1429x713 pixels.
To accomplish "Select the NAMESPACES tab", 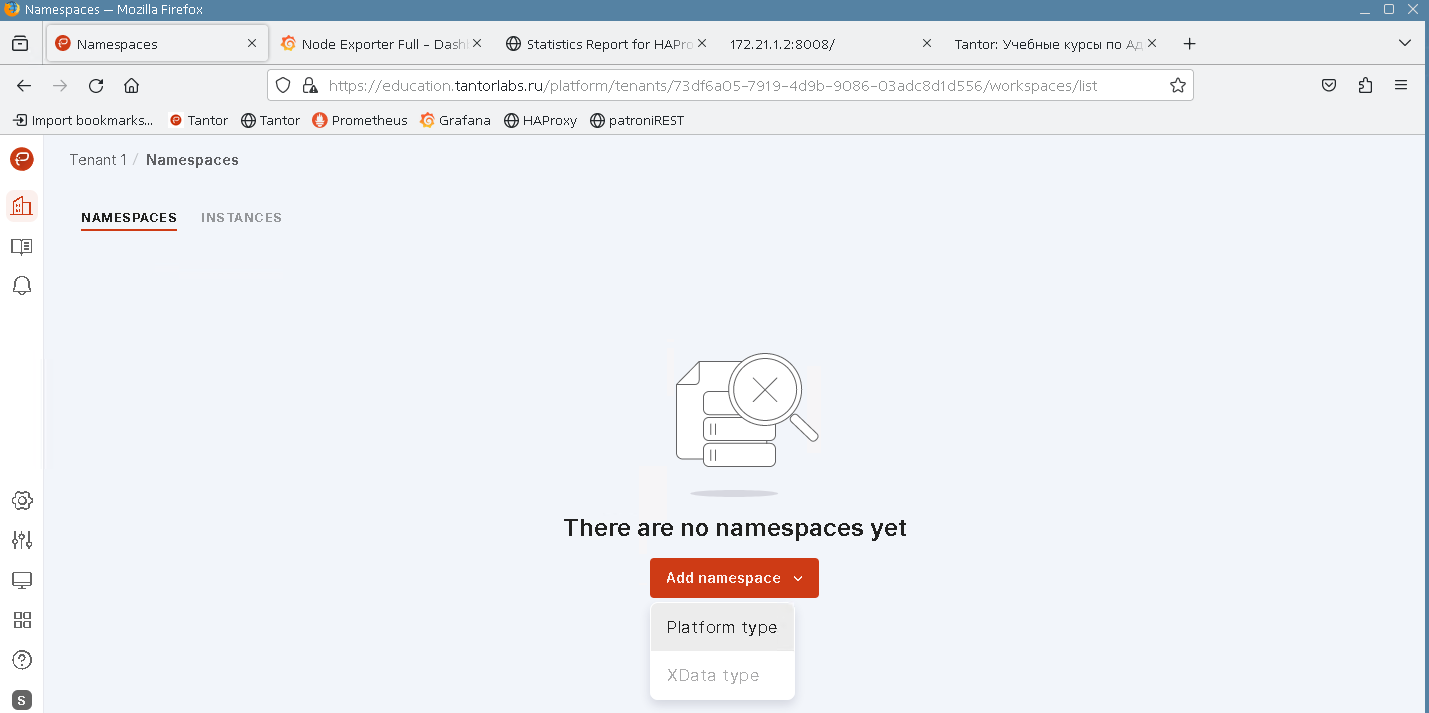I will (x=129, y=217).
